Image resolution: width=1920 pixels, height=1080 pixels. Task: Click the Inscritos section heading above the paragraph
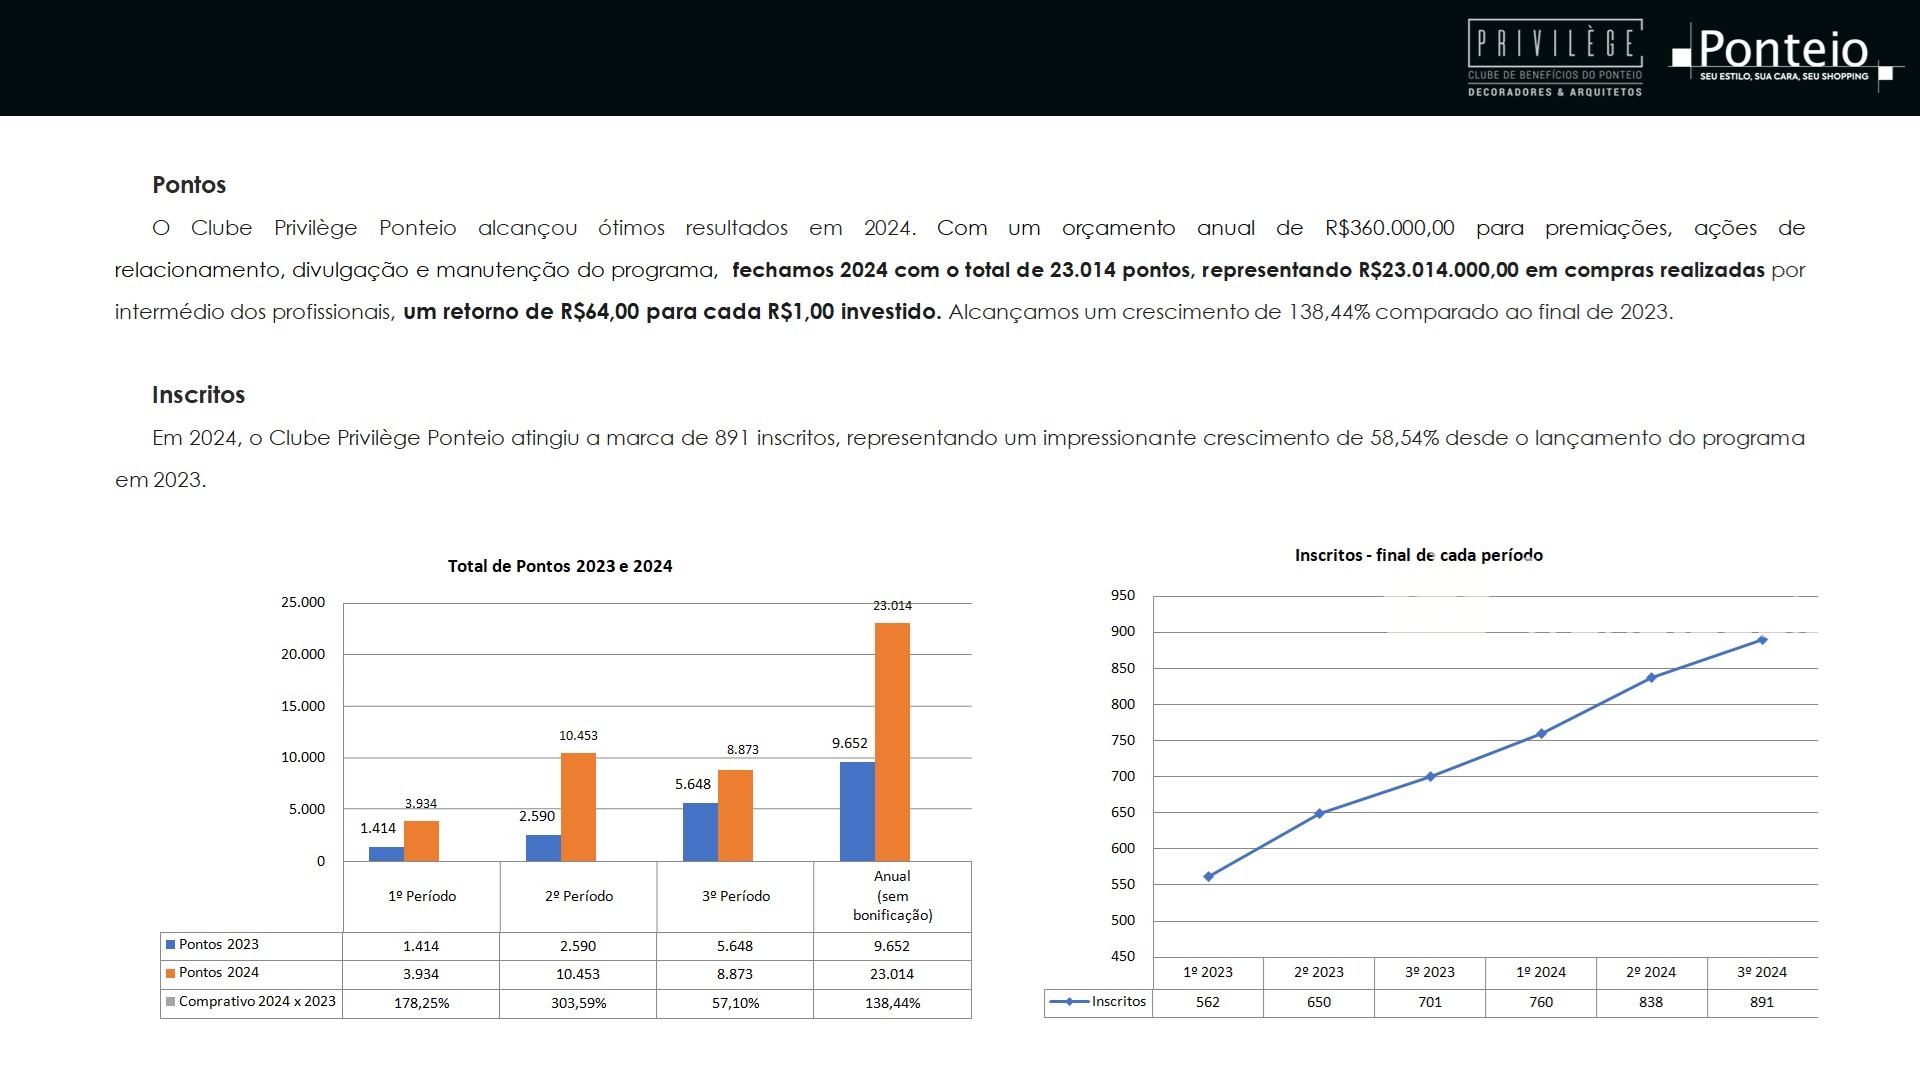[x=198, y=395]
